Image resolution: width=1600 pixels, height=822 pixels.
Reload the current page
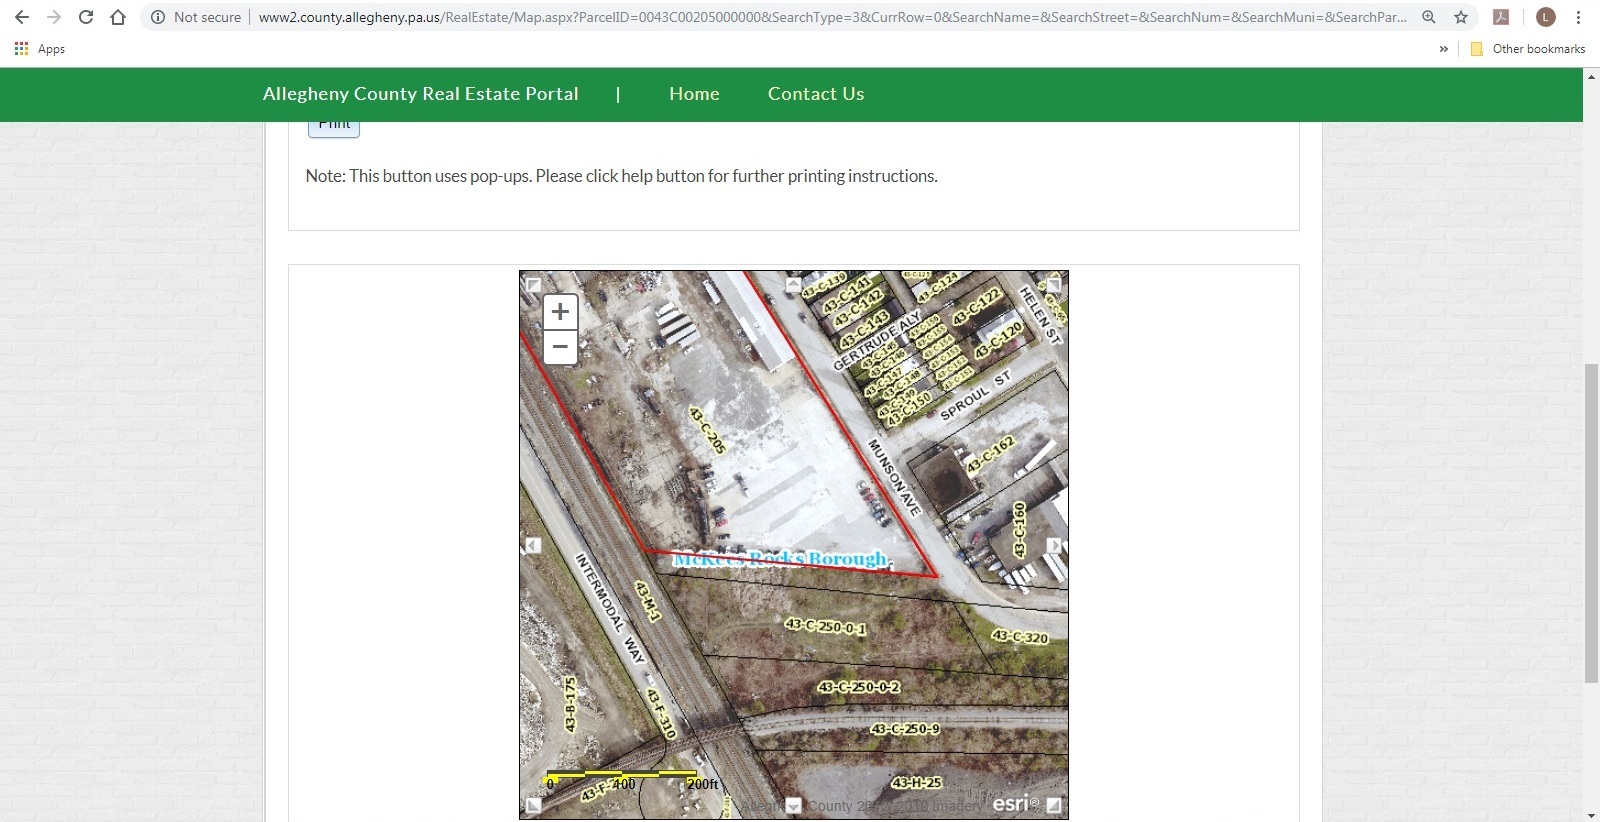pyautogui.click(x=86, y=17)
